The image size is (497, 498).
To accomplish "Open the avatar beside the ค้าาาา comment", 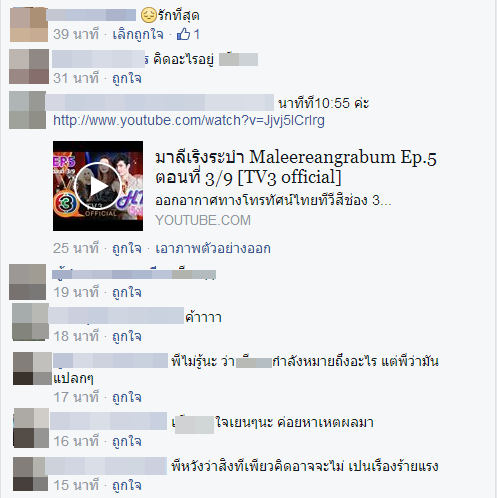I will (30, 322).
